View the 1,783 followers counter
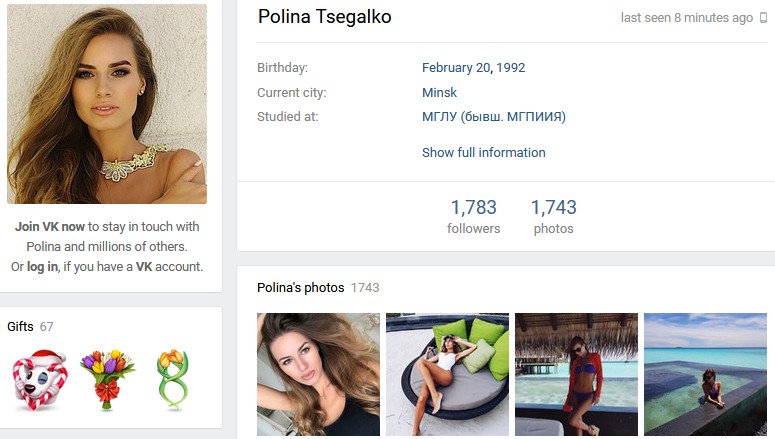The width and height of the screenshot is (775, 439). (473, 216)
